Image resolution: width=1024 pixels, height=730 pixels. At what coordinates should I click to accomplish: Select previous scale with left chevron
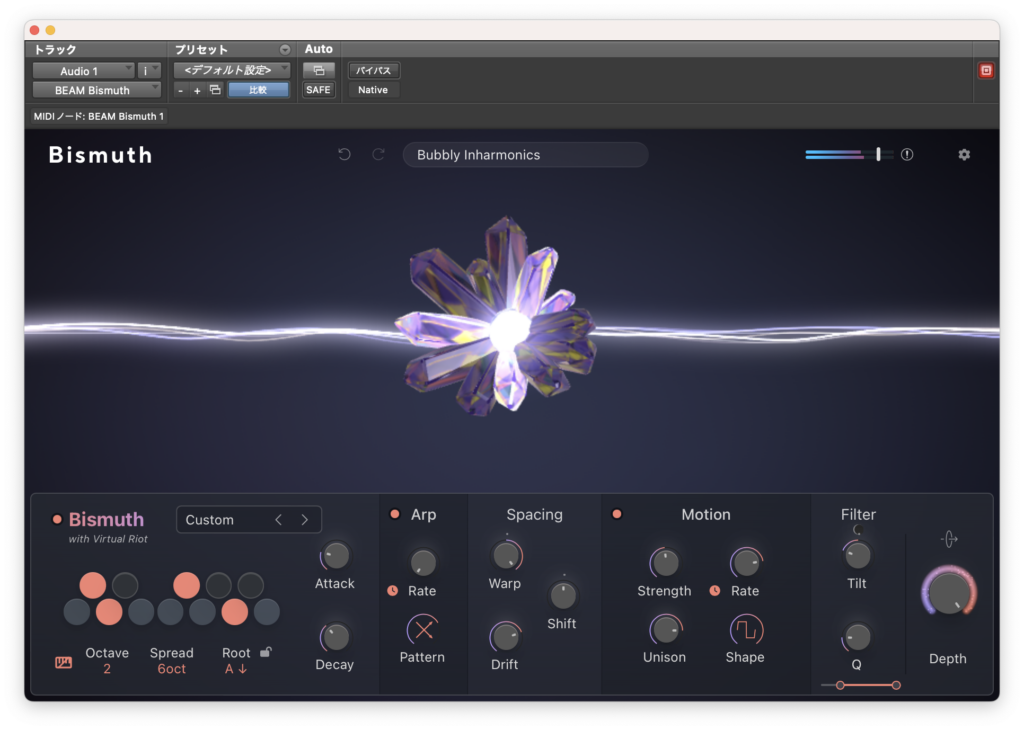[279, 520]
